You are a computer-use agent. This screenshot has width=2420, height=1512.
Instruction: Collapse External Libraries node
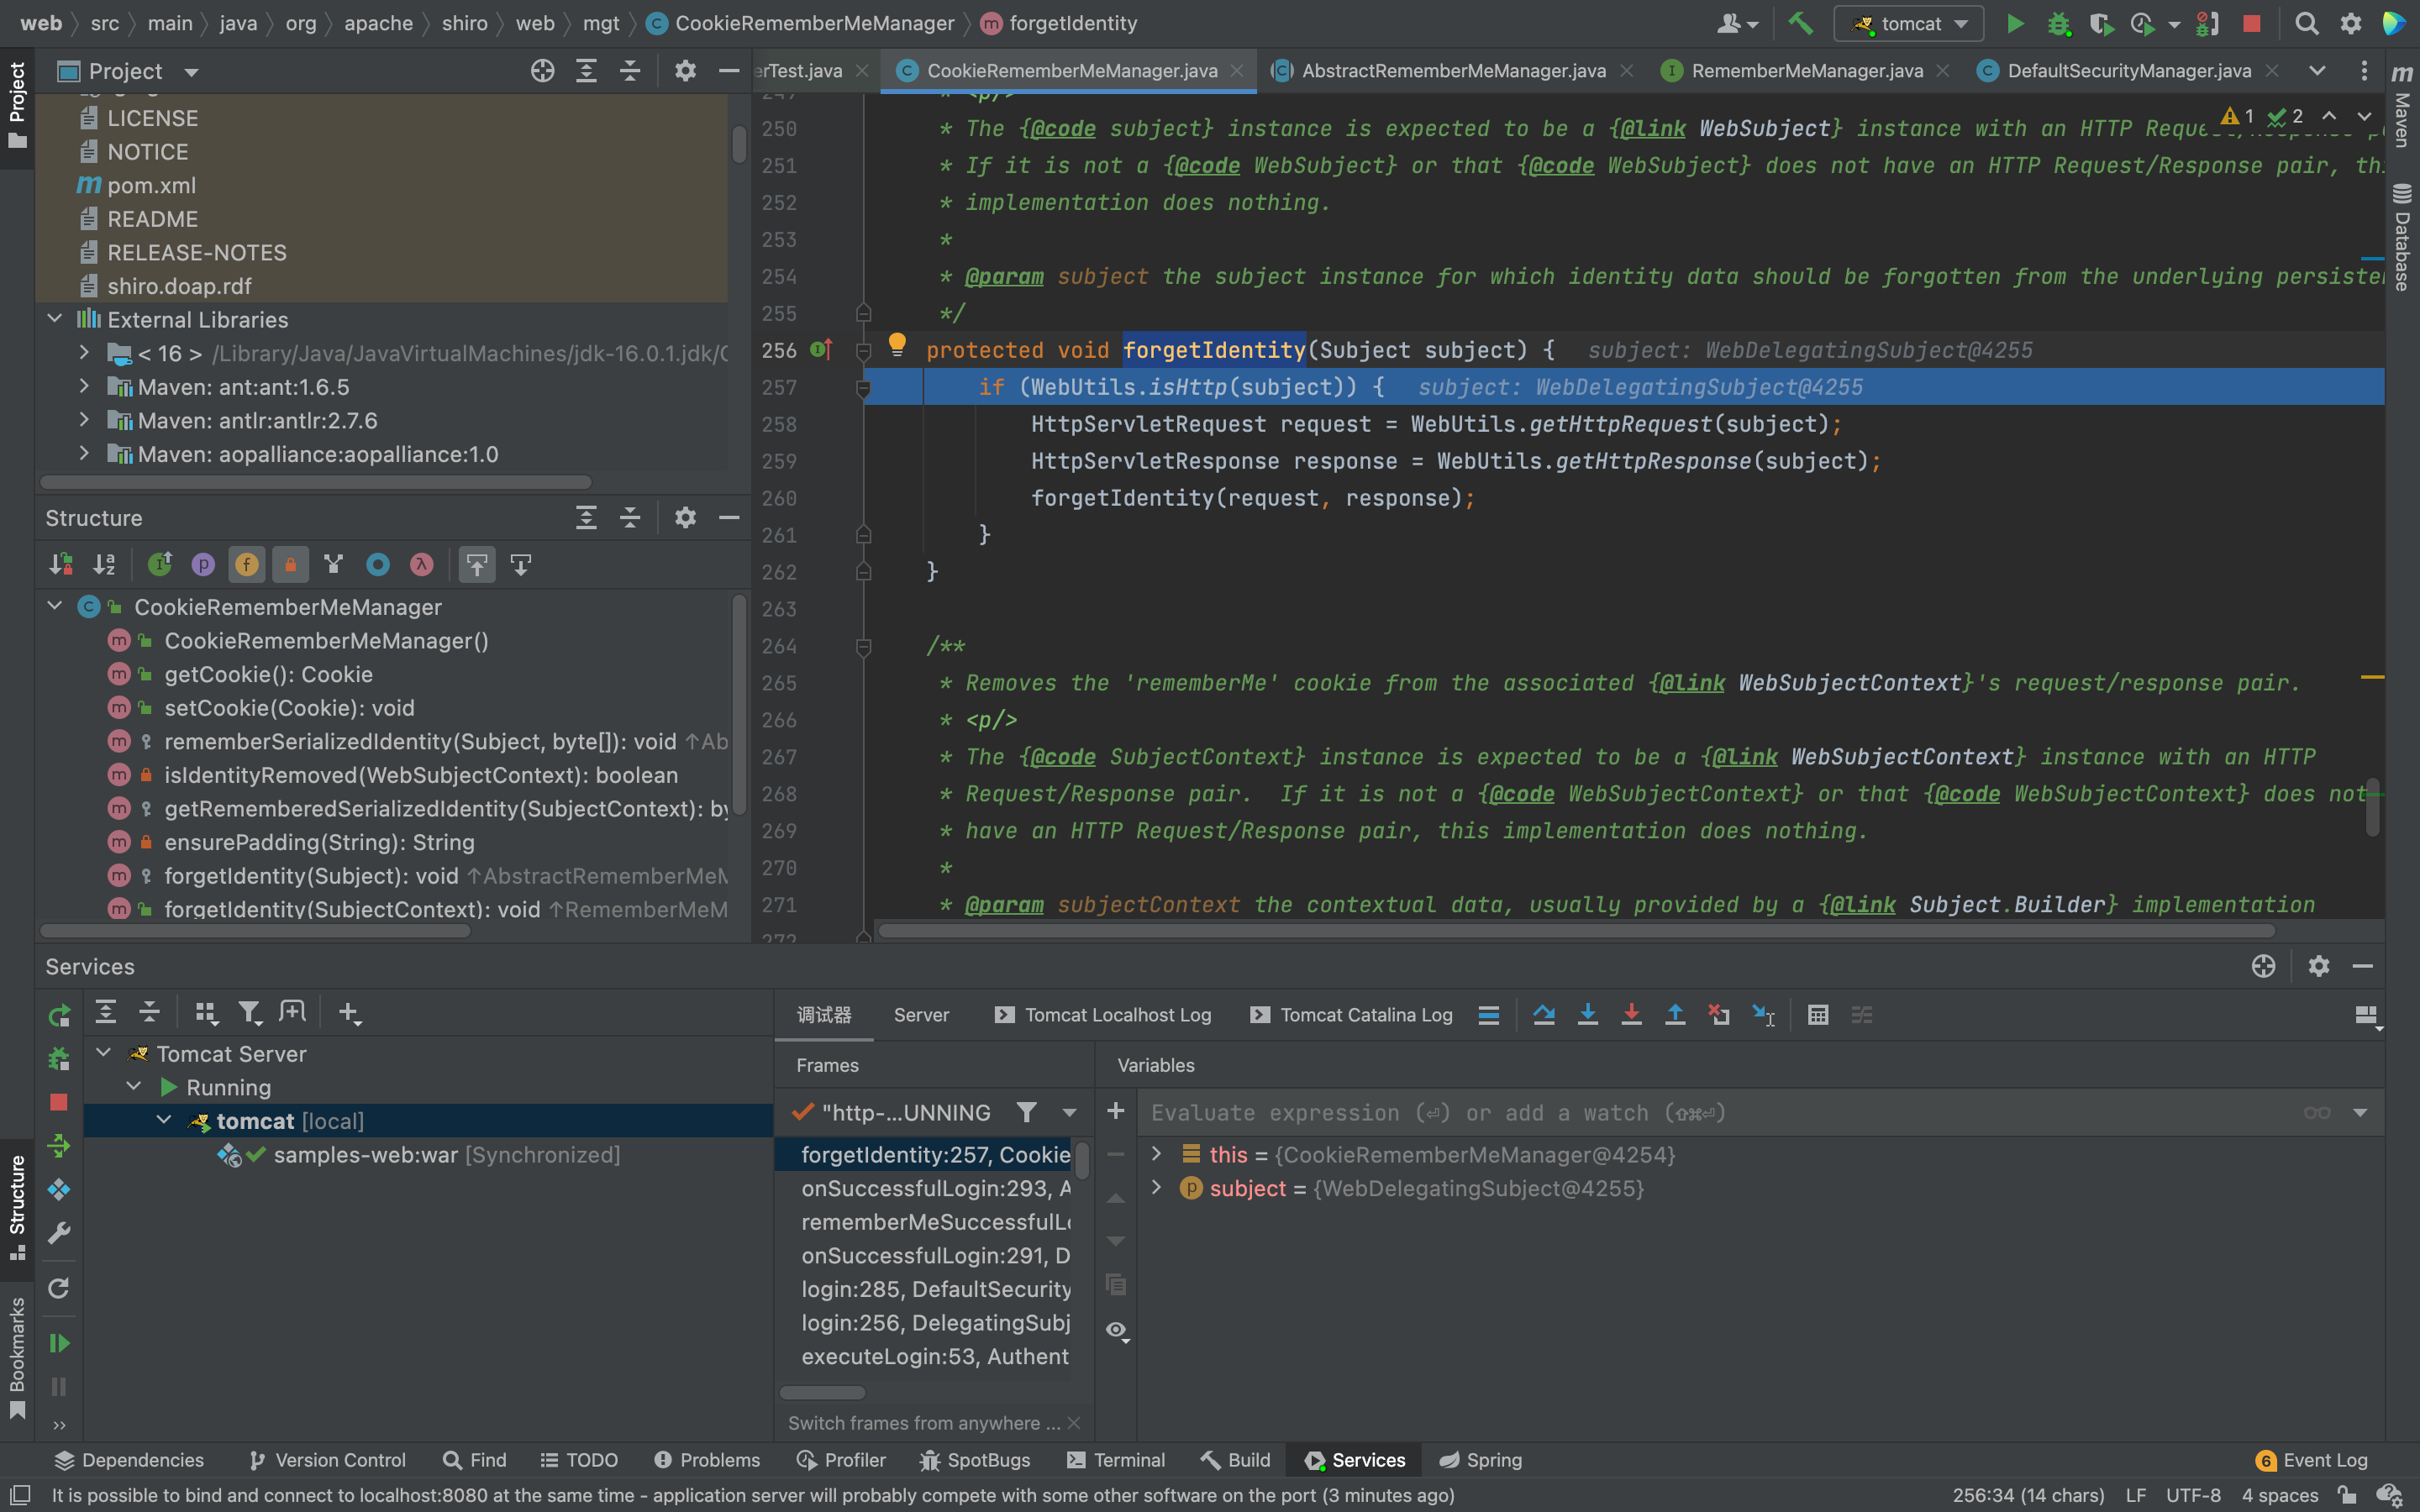[x=55, y=319]
